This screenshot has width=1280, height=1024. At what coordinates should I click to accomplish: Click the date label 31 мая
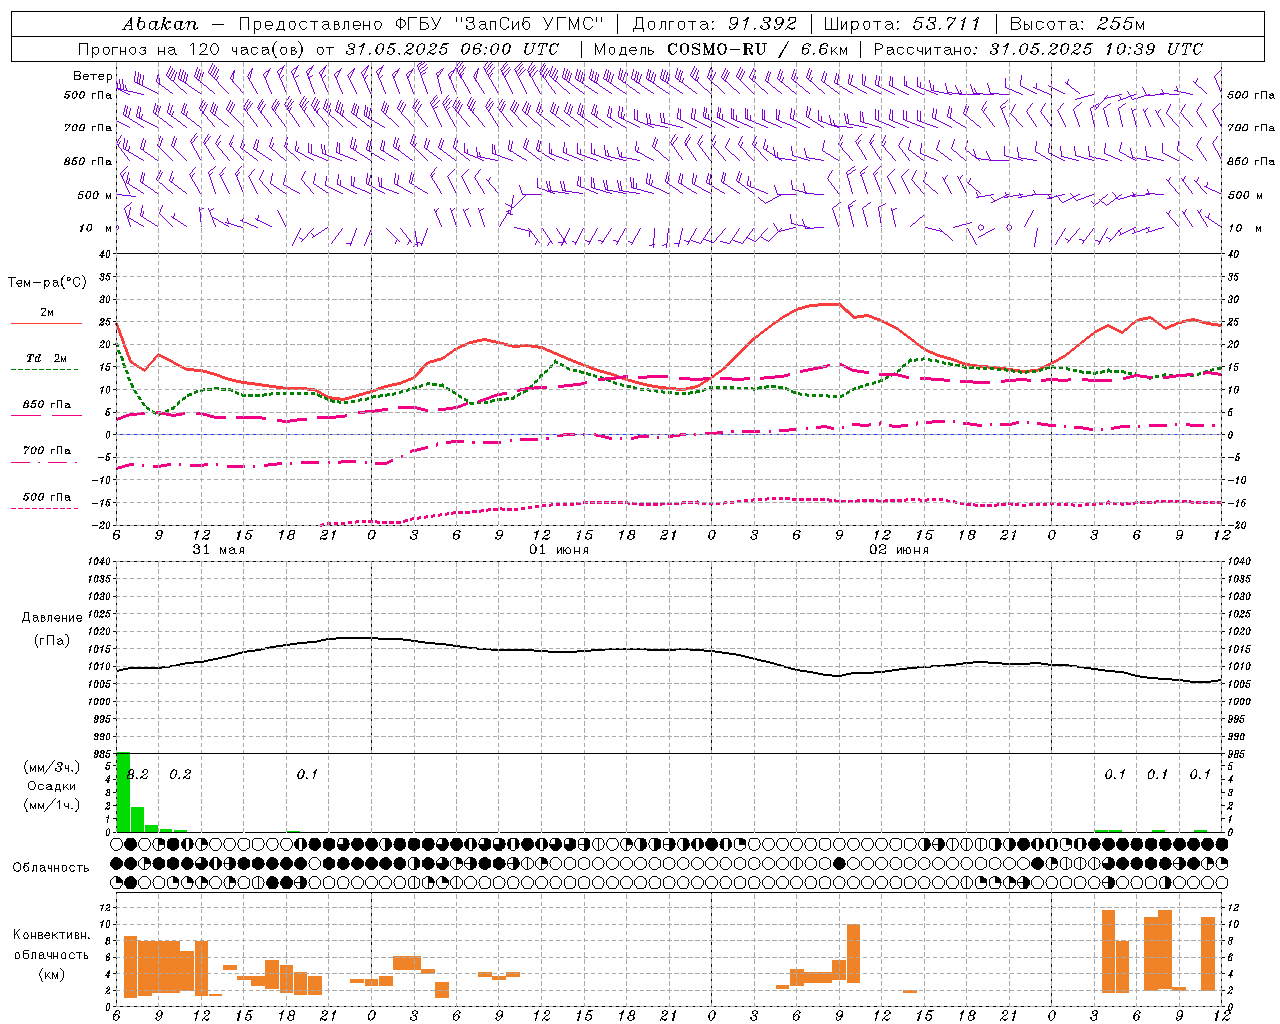pos(218,550)
